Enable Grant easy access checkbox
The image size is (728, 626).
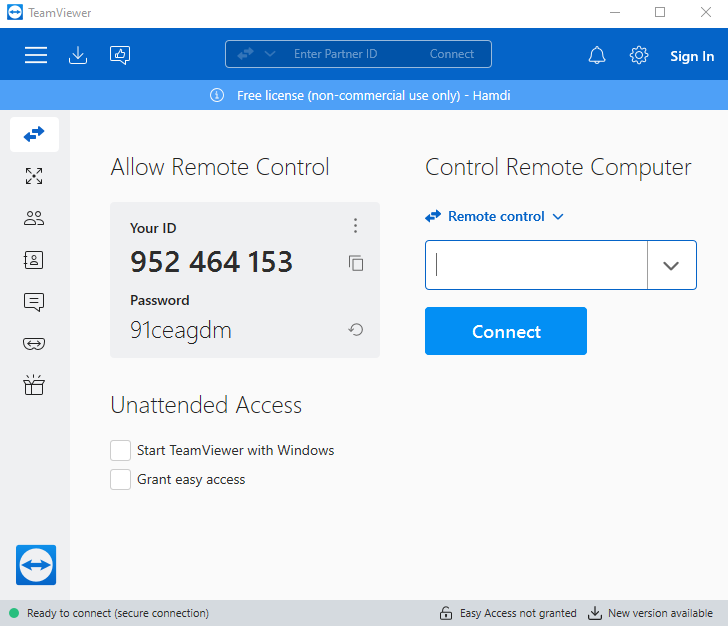click(x=120, y=479)
